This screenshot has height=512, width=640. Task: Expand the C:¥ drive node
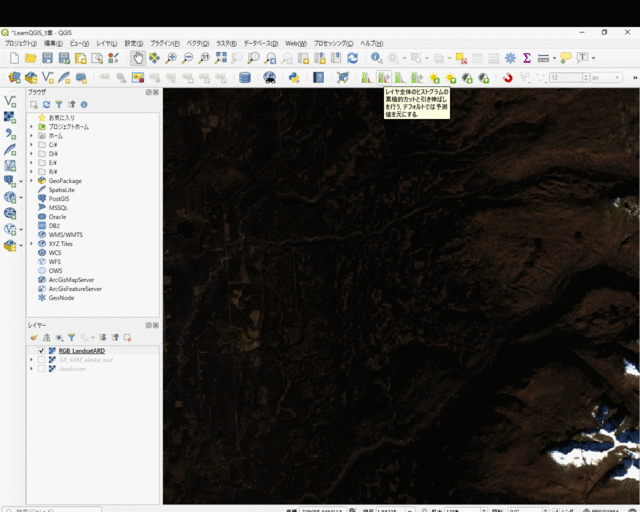(x=31, y=145)
